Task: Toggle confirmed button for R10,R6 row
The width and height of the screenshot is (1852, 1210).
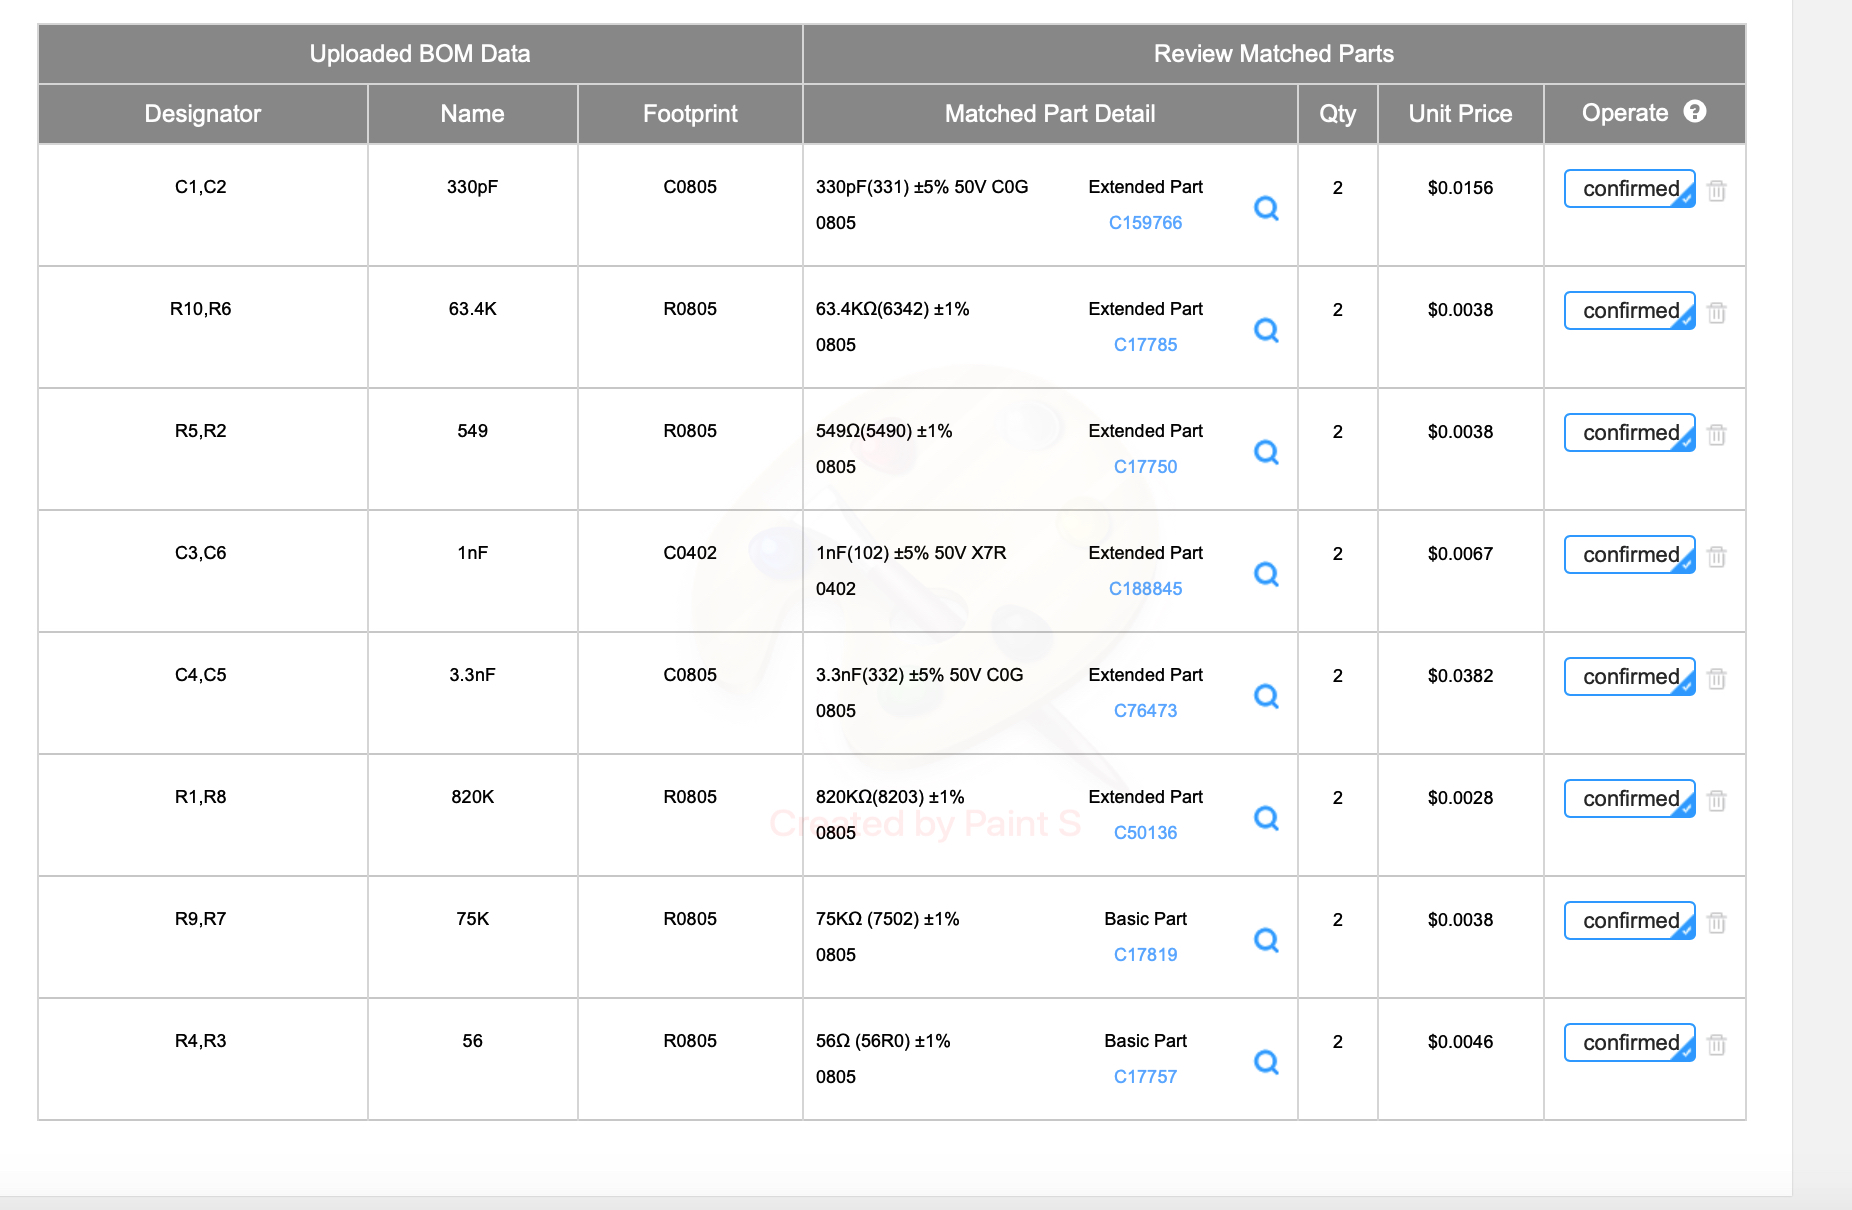Action: 1629,311
